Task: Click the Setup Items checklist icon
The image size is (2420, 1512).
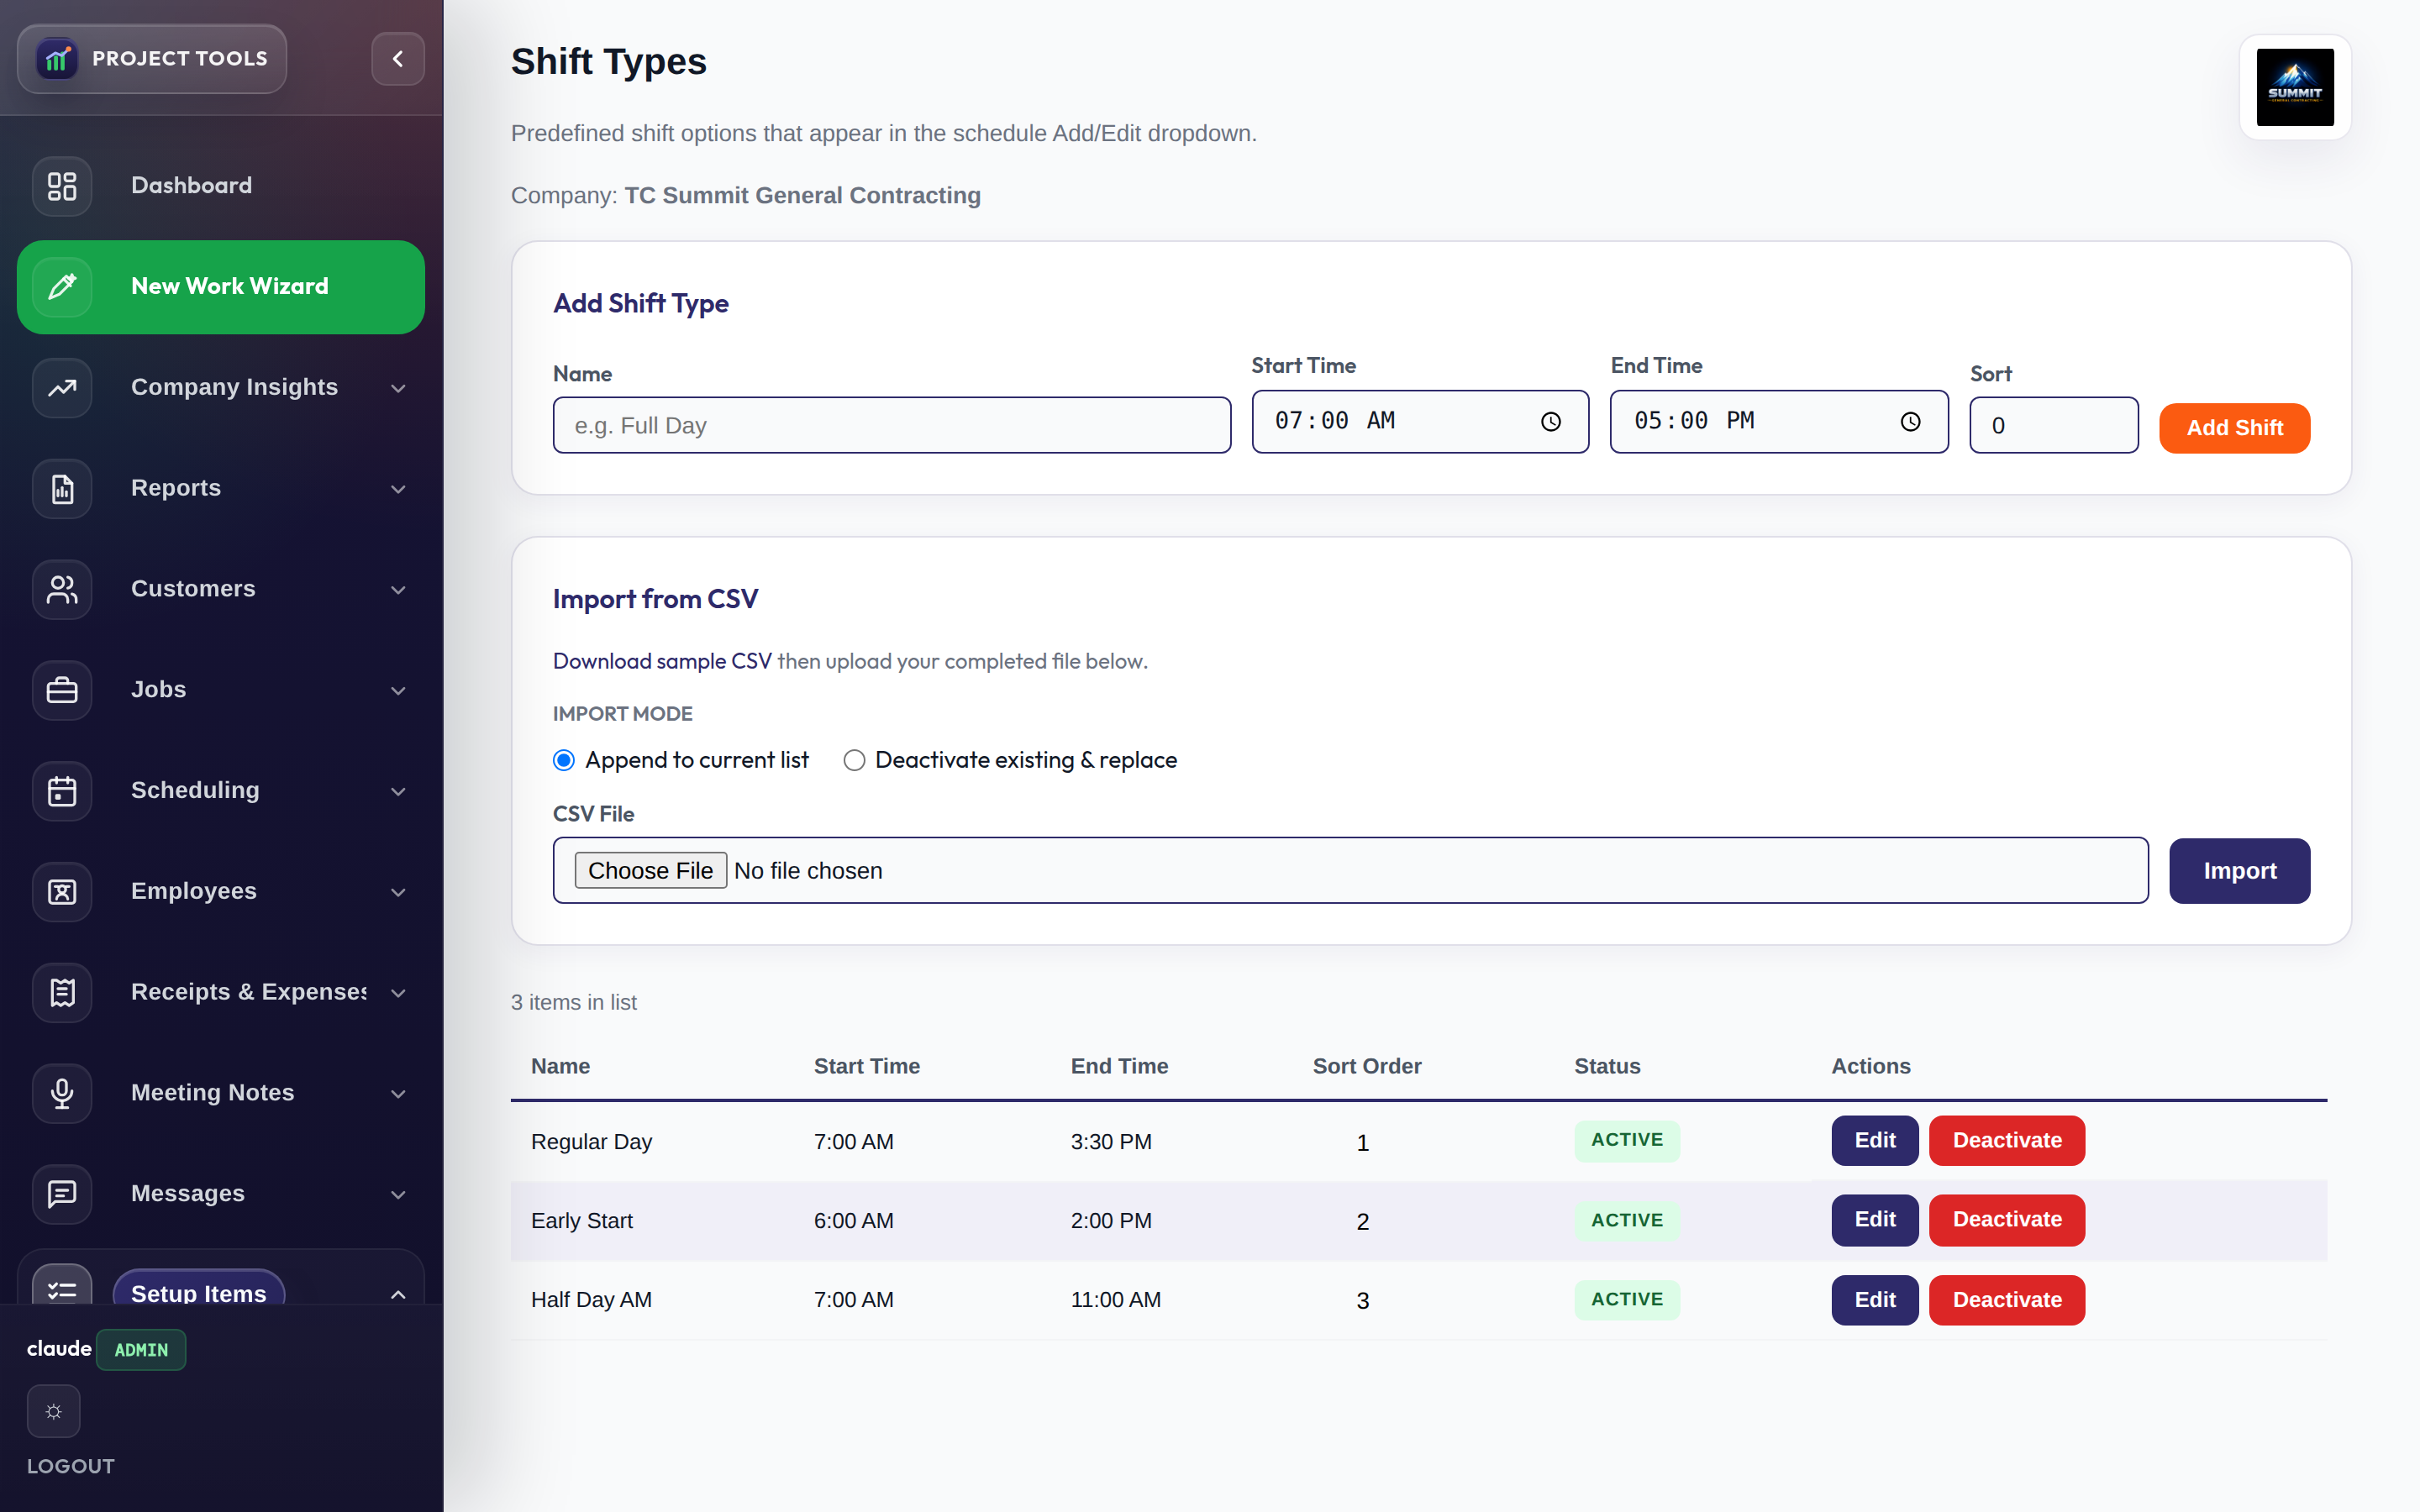Action: [62, 1286]
